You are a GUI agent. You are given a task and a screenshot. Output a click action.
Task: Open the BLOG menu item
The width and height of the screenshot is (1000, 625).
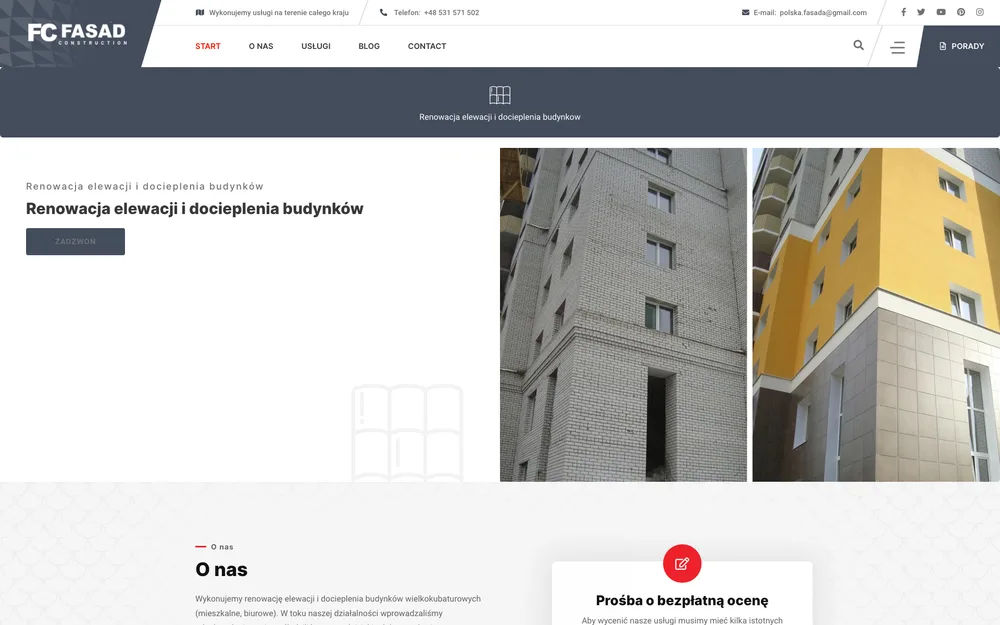coord(369,46)
